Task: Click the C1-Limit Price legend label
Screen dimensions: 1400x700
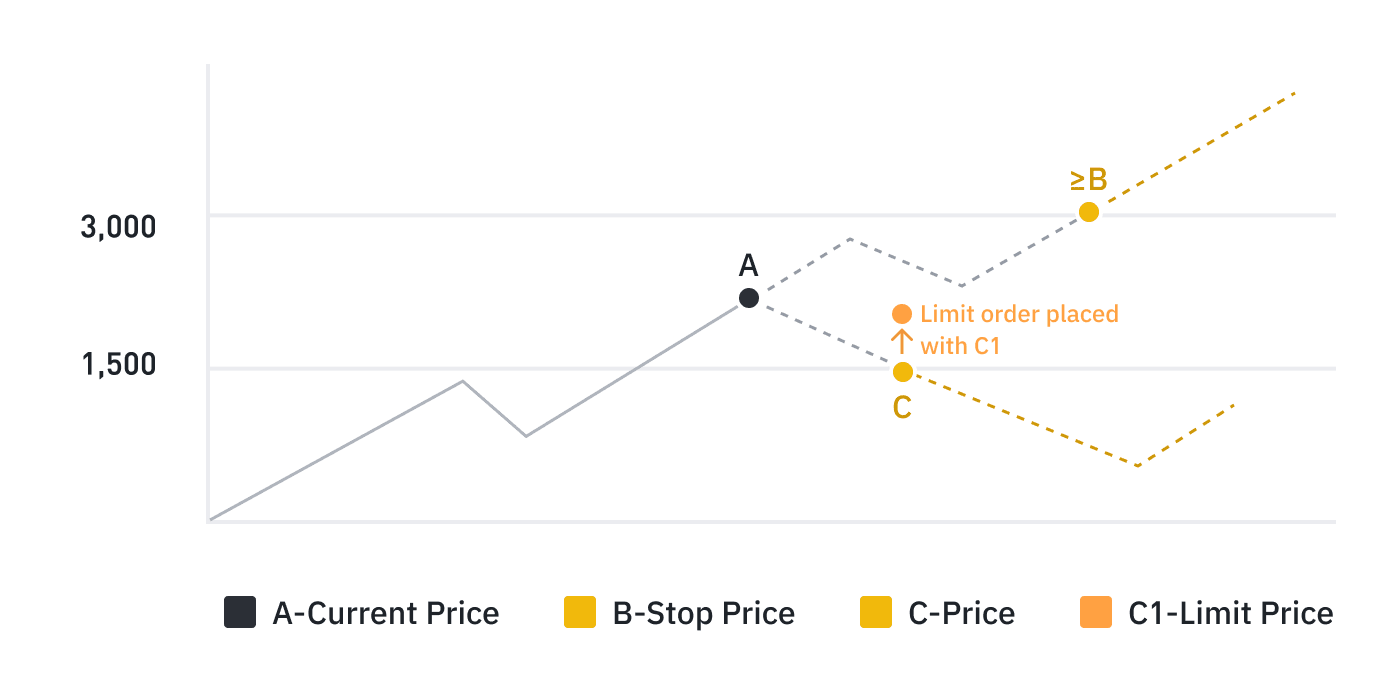Action: (1230, 613)
